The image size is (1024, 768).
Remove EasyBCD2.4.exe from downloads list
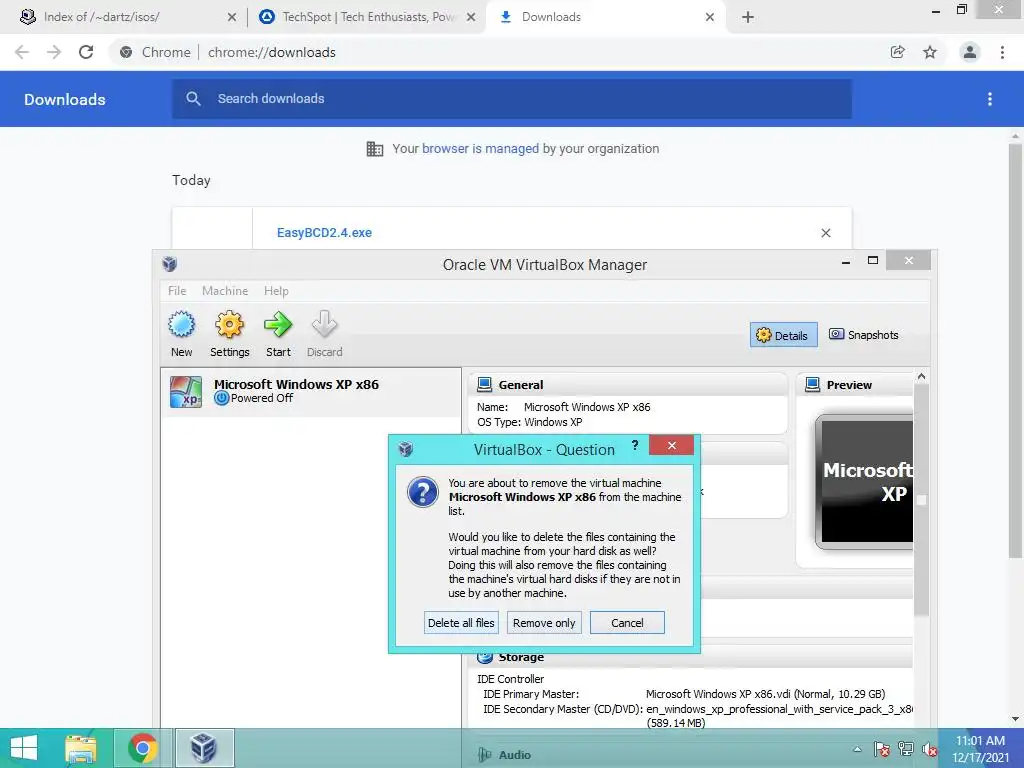[x=825, y=233]
